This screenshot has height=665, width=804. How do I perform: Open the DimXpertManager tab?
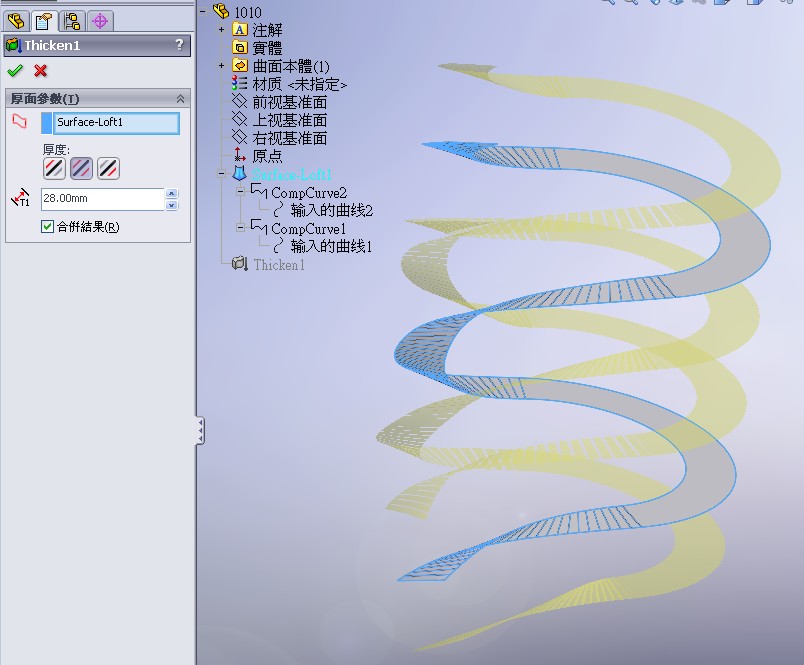point(100,21)
